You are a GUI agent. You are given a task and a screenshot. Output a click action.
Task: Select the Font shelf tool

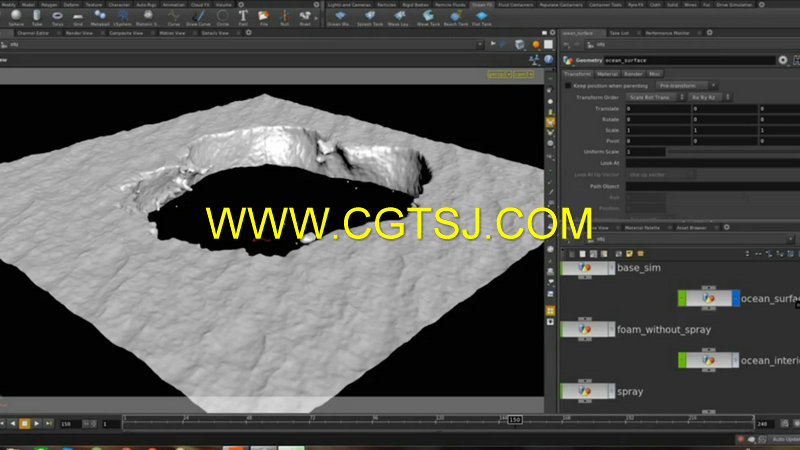(243, 17)
